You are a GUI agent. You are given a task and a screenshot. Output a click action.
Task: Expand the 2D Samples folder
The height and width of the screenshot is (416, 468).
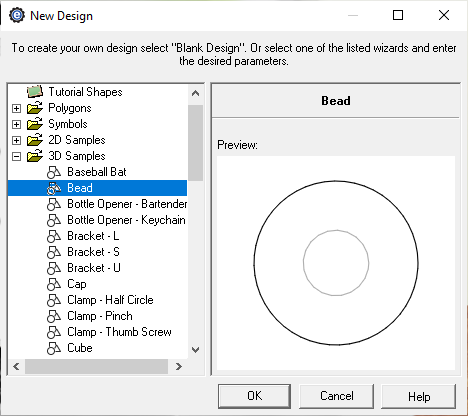pos(16,140)
